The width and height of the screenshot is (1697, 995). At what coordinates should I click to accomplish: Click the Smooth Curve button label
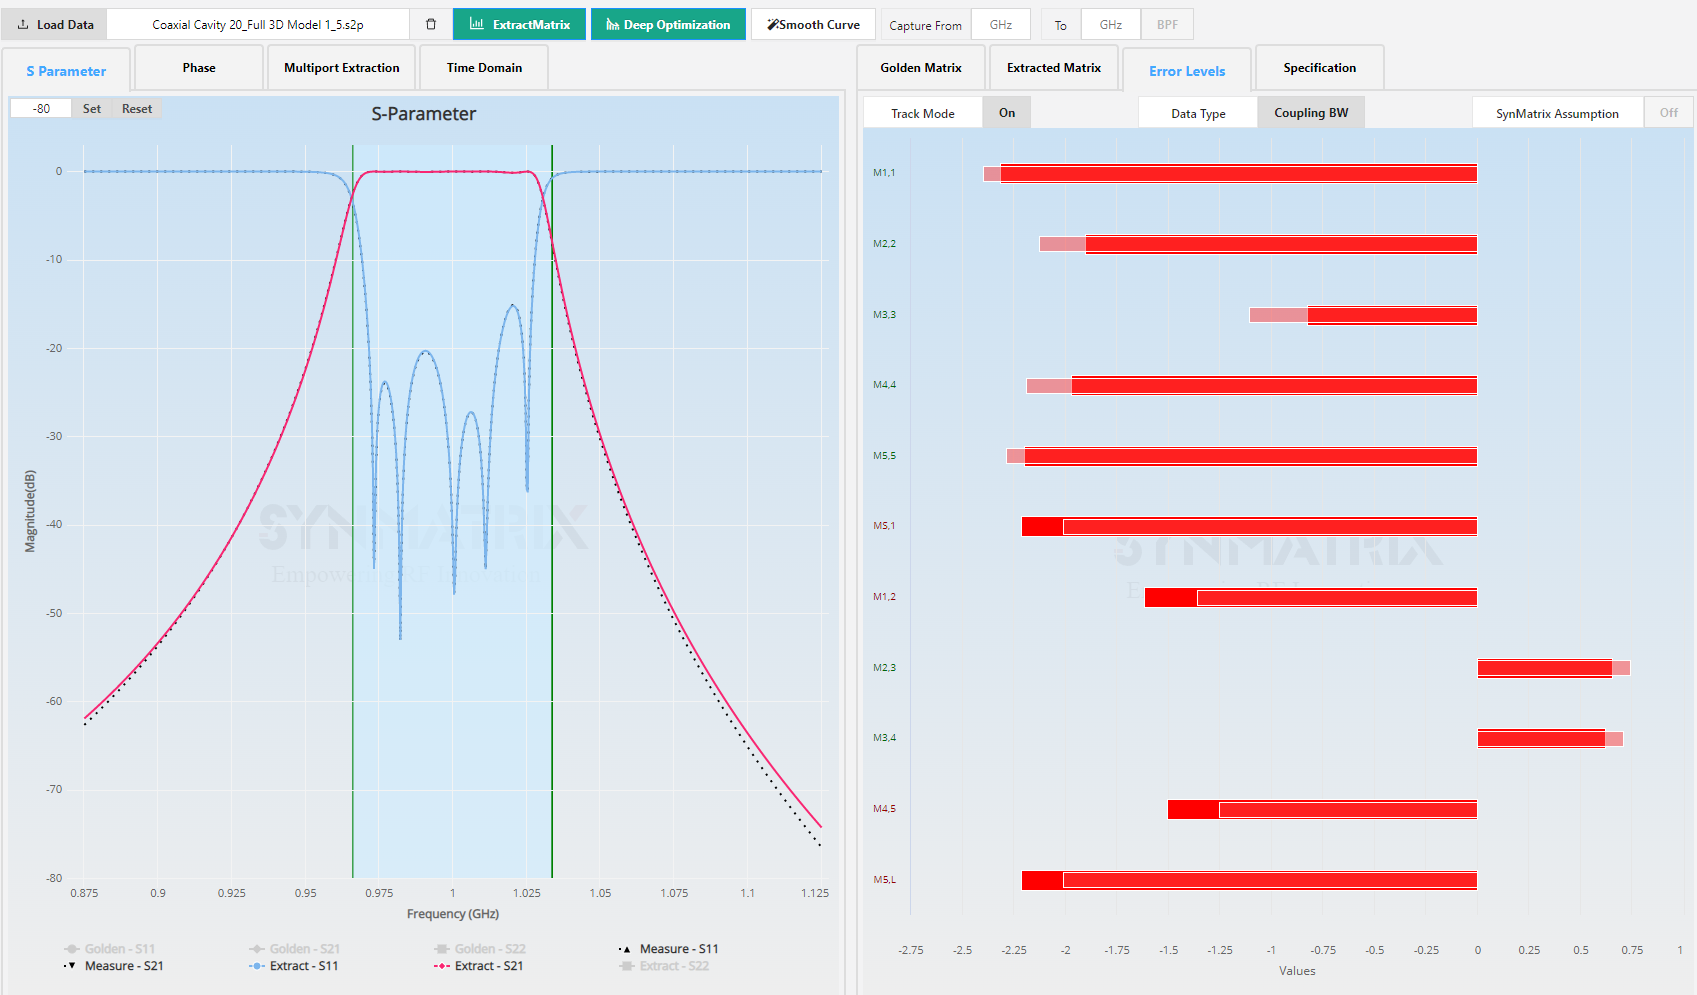819,25
